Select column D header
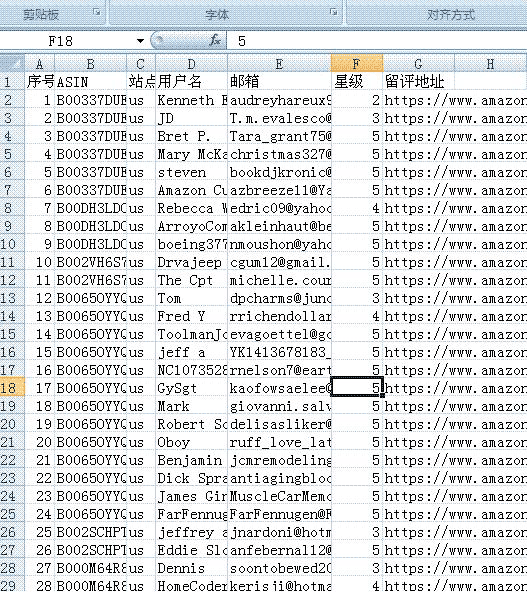 (x=191, y=63)
